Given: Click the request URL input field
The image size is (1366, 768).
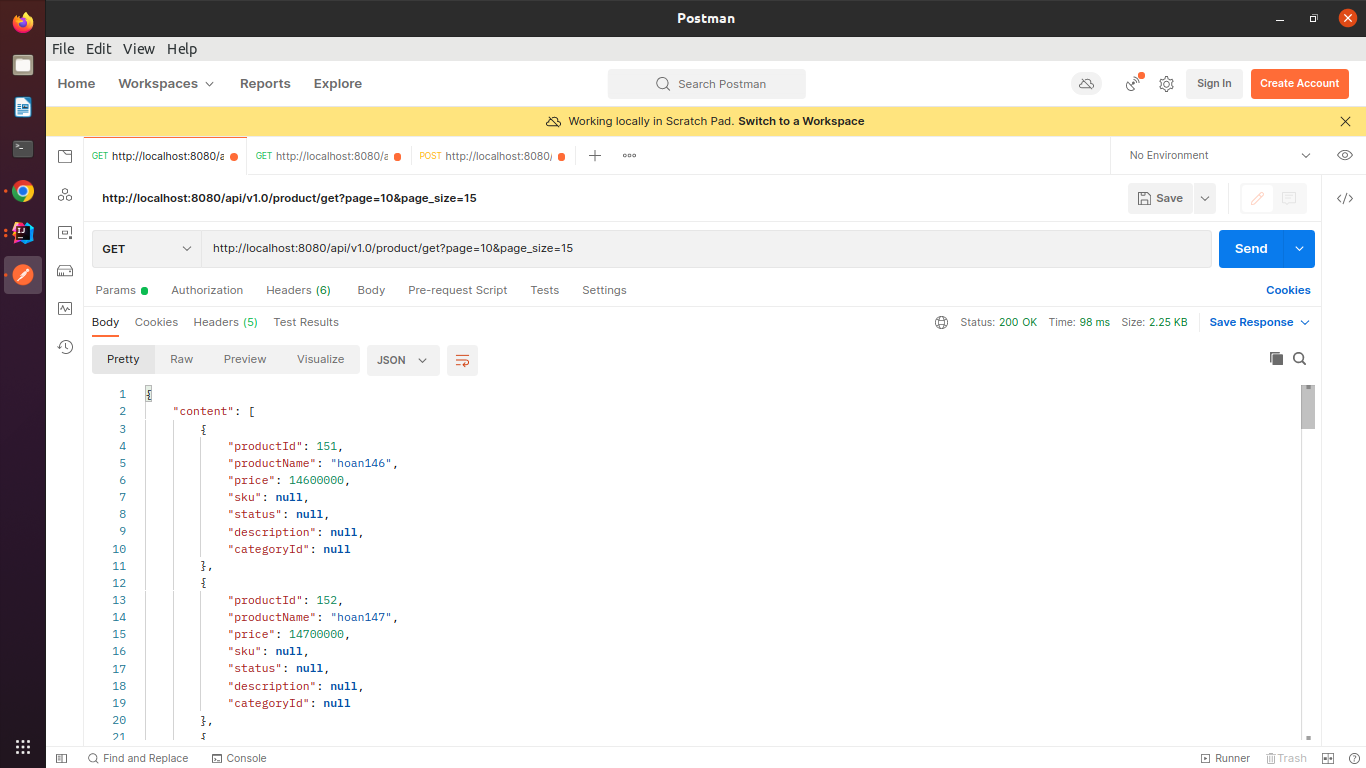Looking at the screenshot, I should [x=706, y=249].
